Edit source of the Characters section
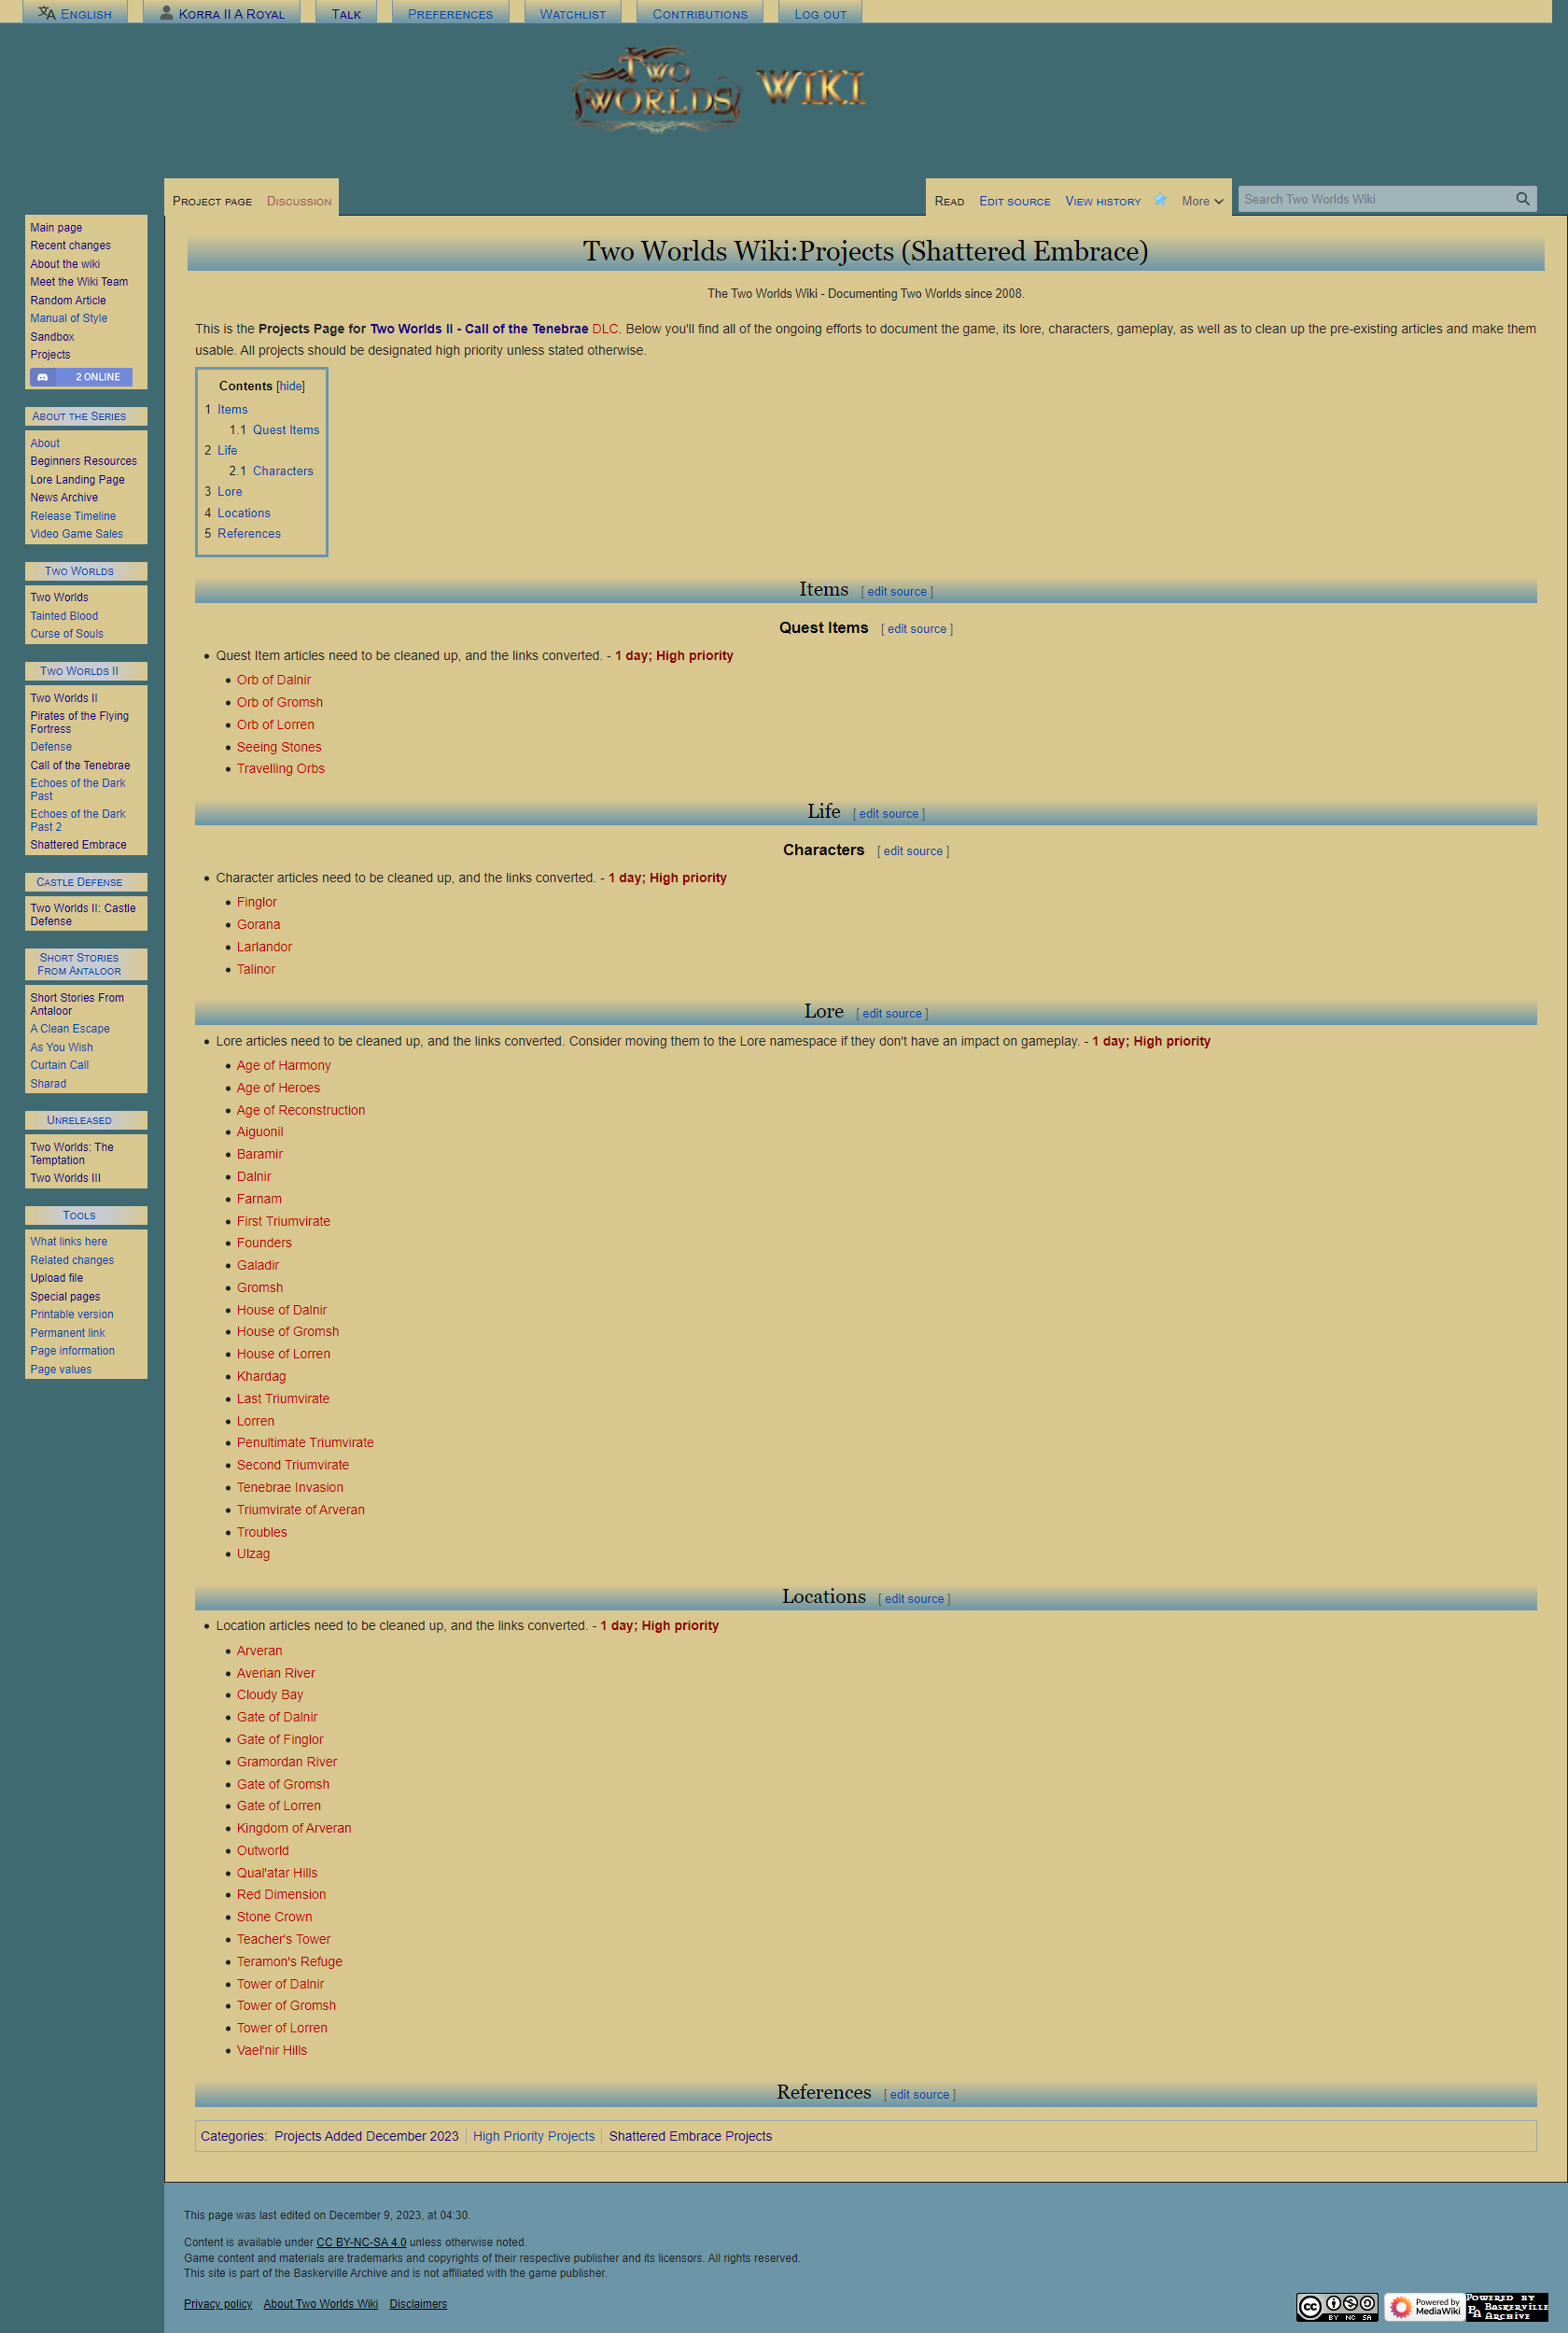 coord(913,851)
